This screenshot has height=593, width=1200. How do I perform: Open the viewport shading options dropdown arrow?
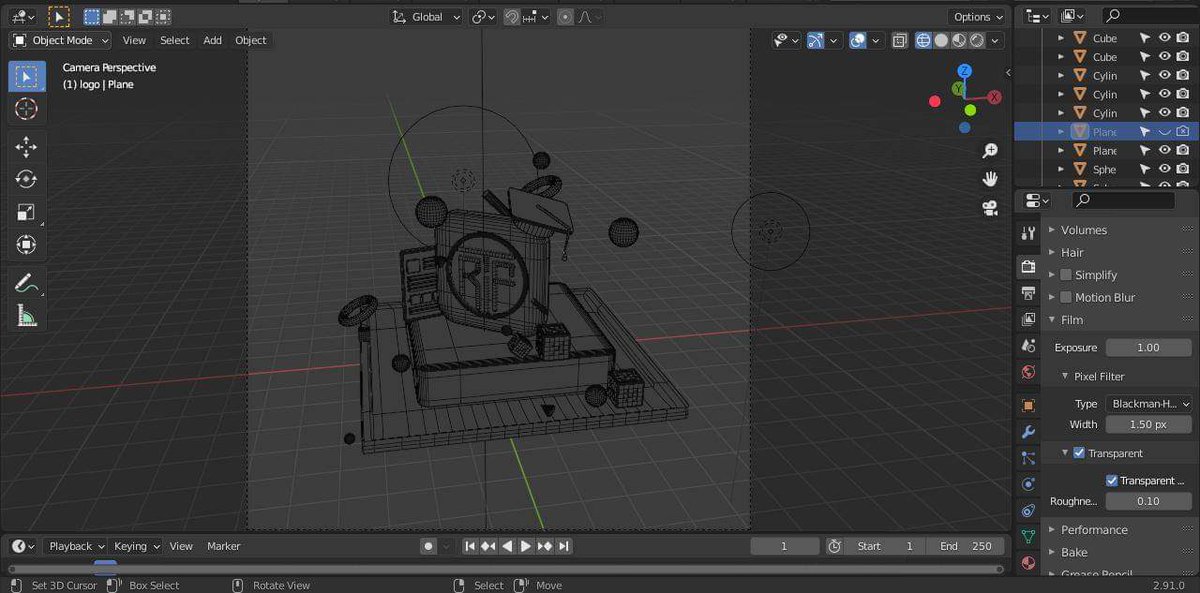pos(997,40)
